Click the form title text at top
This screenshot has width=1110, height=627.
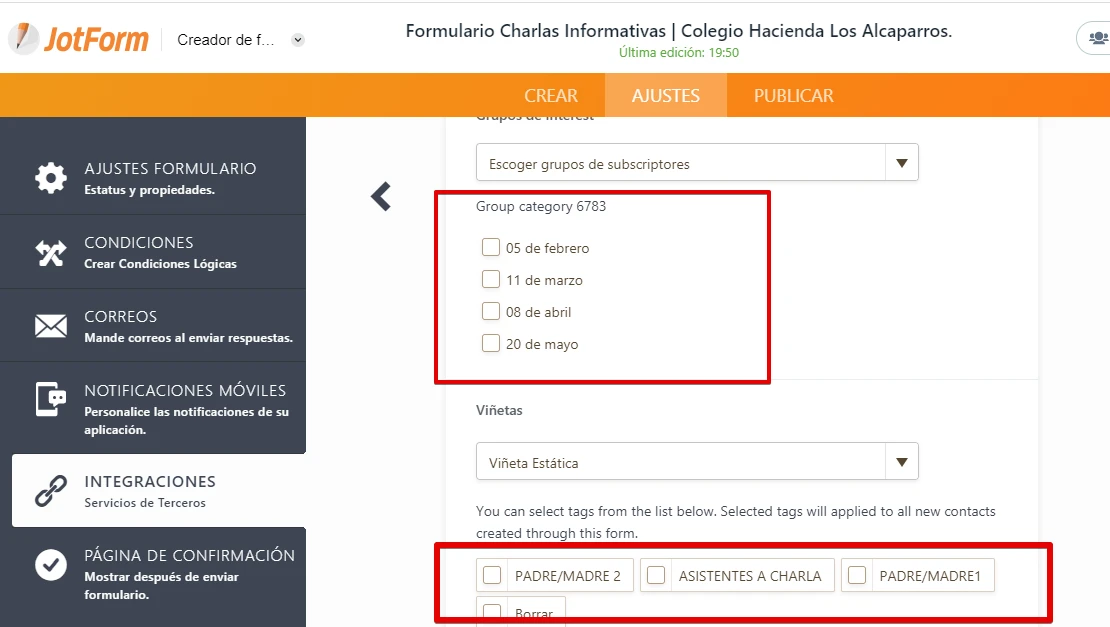(678, 31)
